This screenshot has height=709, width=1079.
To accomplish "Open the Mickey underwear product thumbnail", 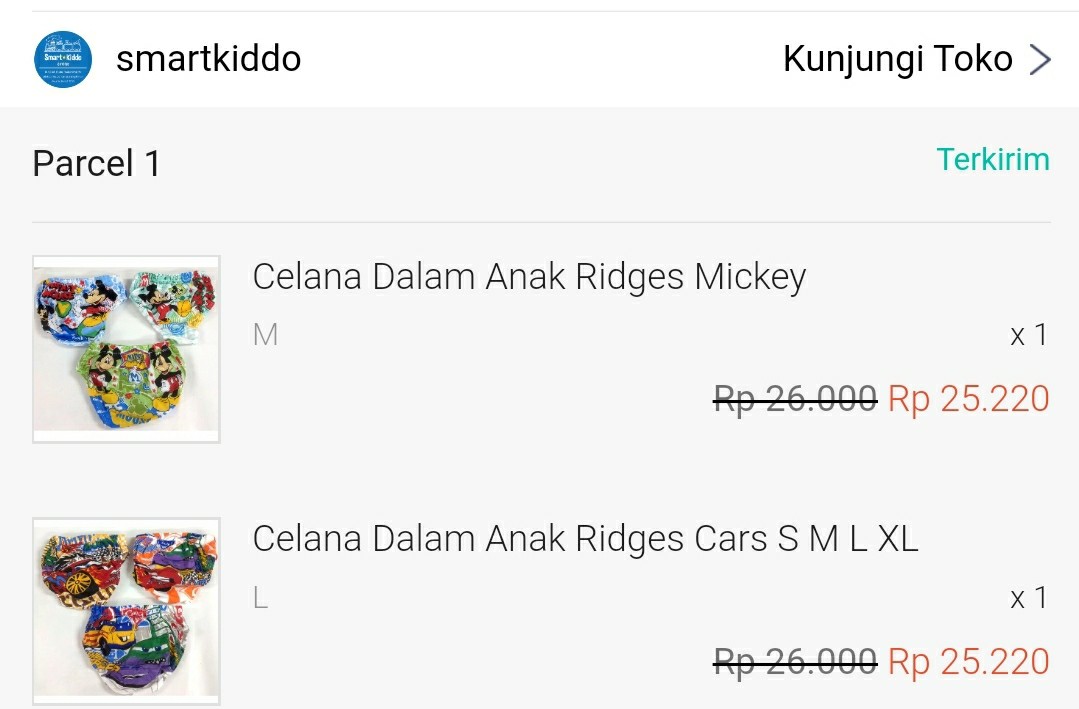I will (x=126, y=349).
